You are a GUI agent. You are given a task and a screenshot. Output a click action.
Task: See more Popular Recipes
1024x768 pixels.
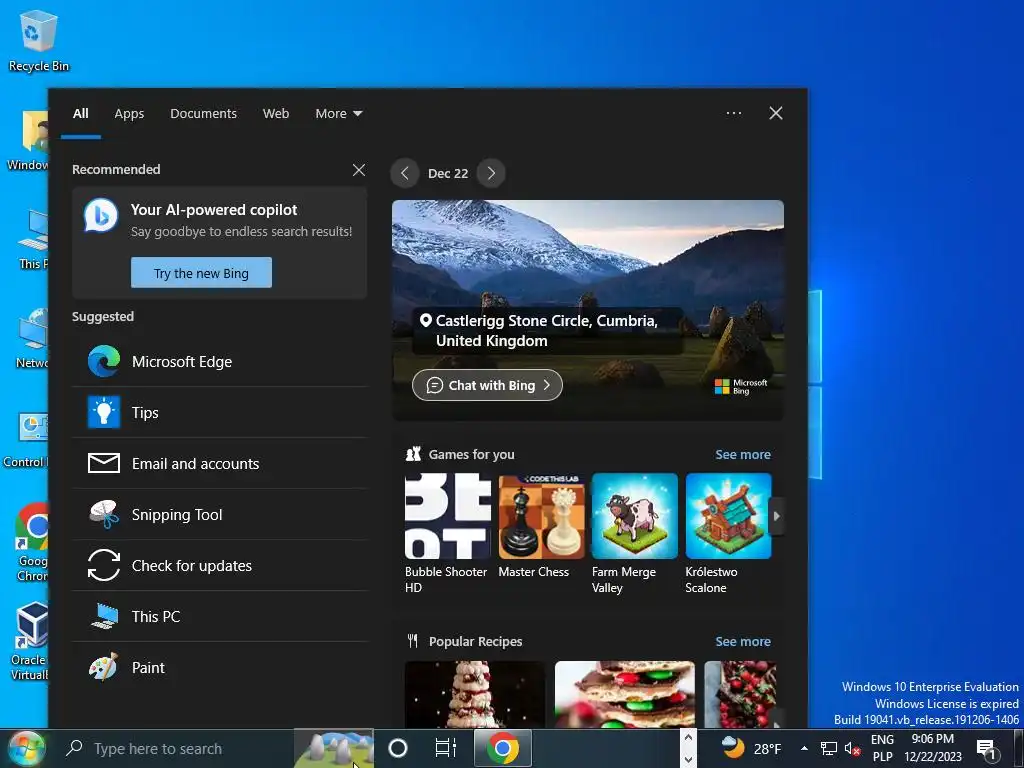743,641
